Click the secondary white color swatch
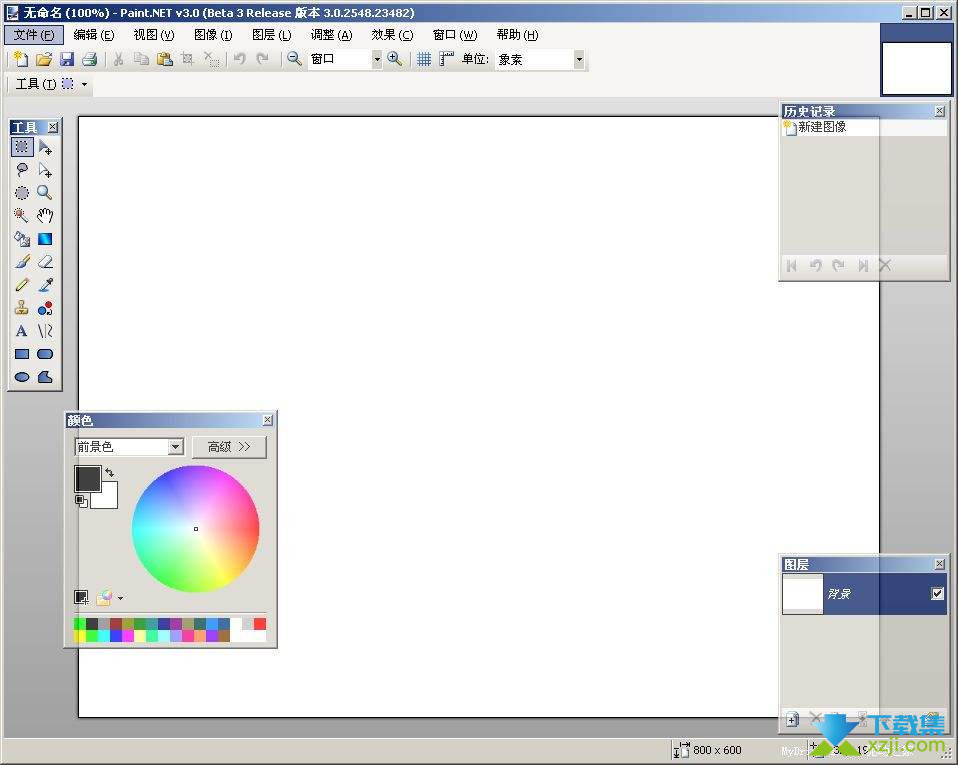958x765 pixels. click(x=108, y=499)
